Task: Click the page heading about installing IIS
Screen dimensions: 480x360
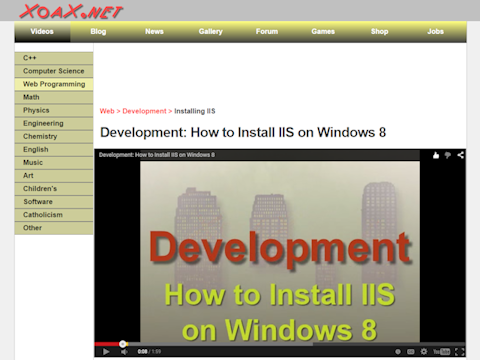Action: (x=243, y=132)
